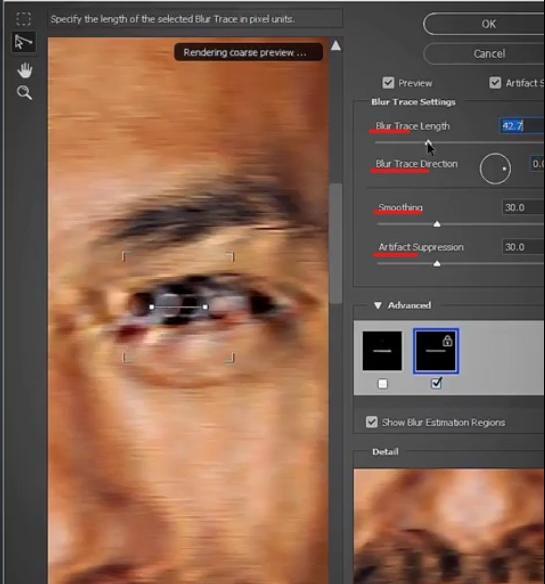Click the Blur Trace Length value field

coord(522,126)
